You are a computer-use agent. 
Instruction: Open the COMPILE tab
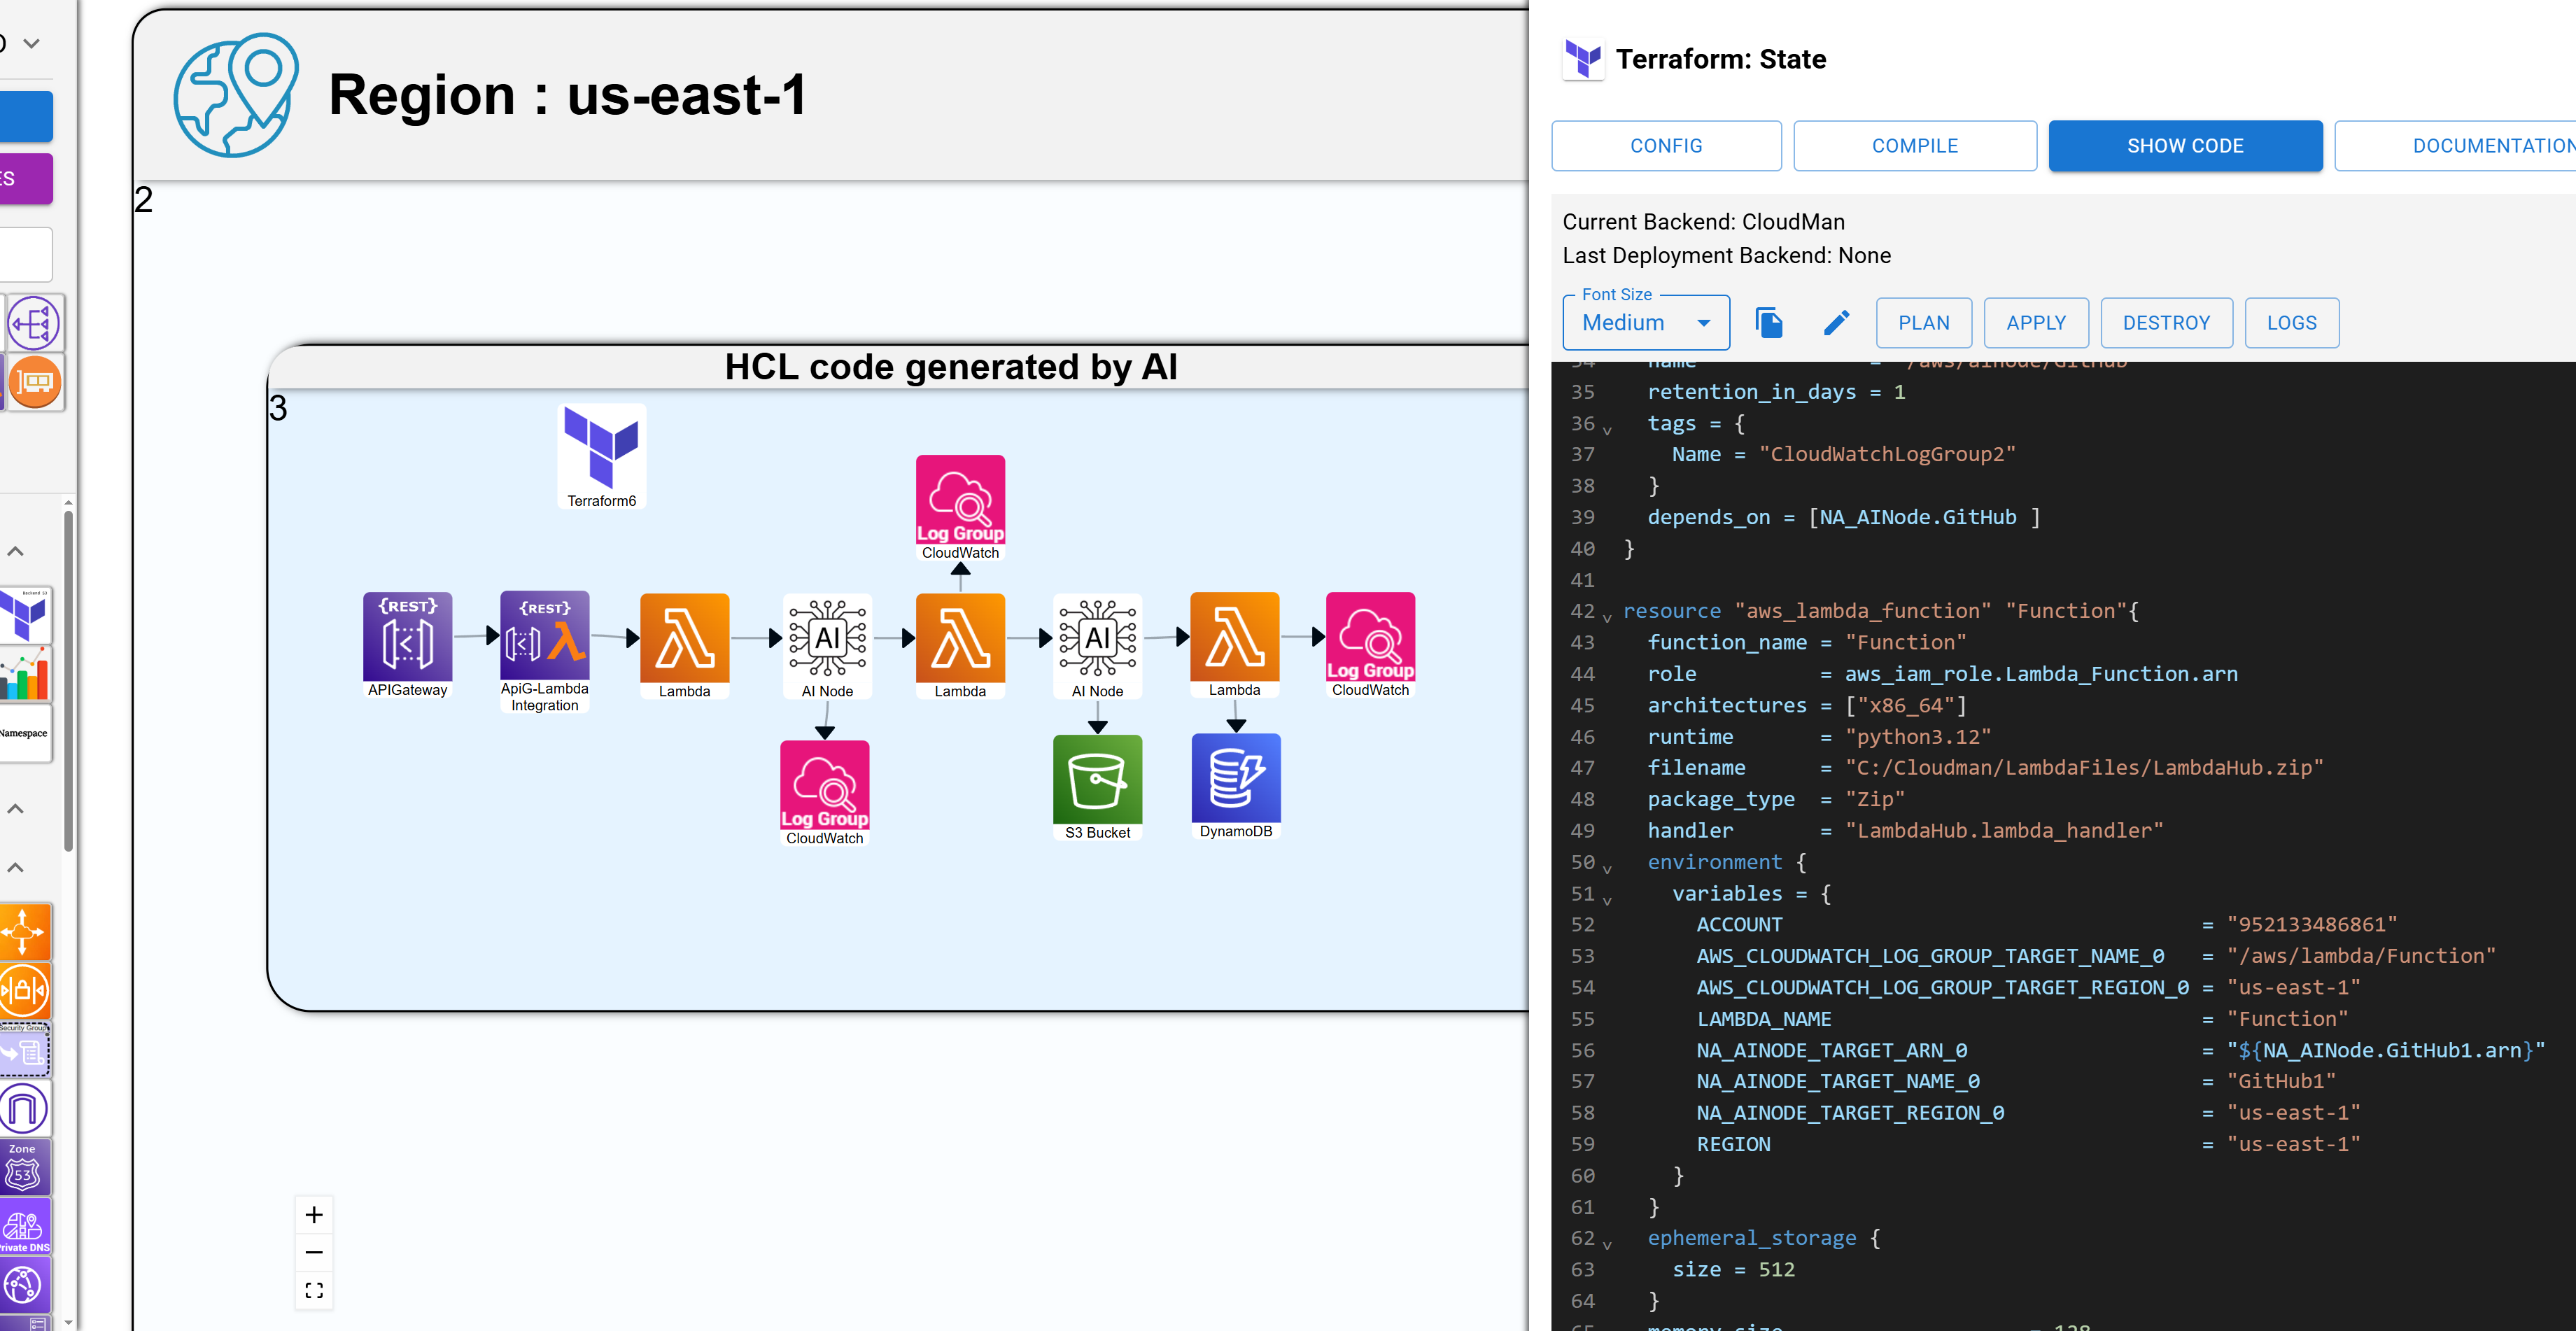point(1914,146)
